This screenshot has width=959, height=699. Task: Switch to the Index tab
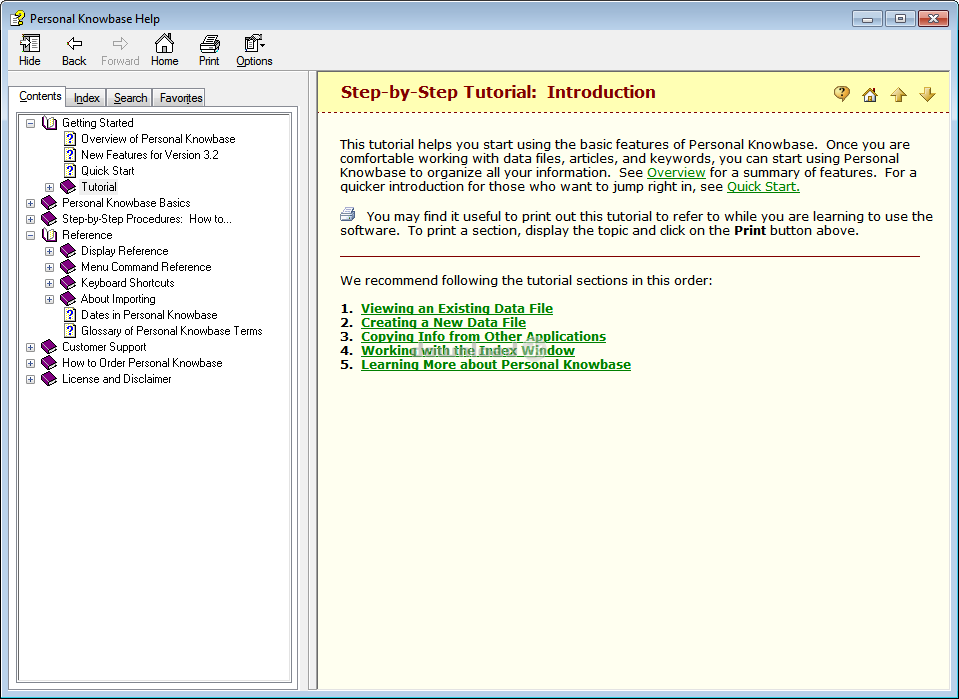[87, 98]
